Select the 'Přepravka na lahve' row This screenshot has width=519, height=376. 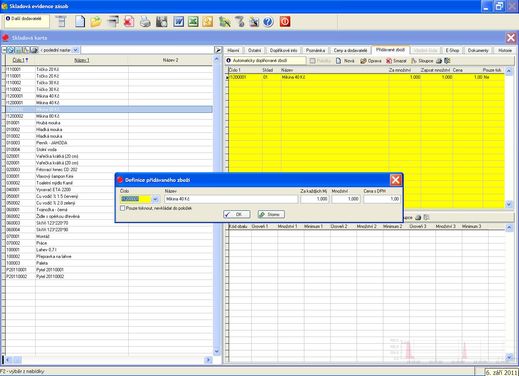tap(109, 256)
